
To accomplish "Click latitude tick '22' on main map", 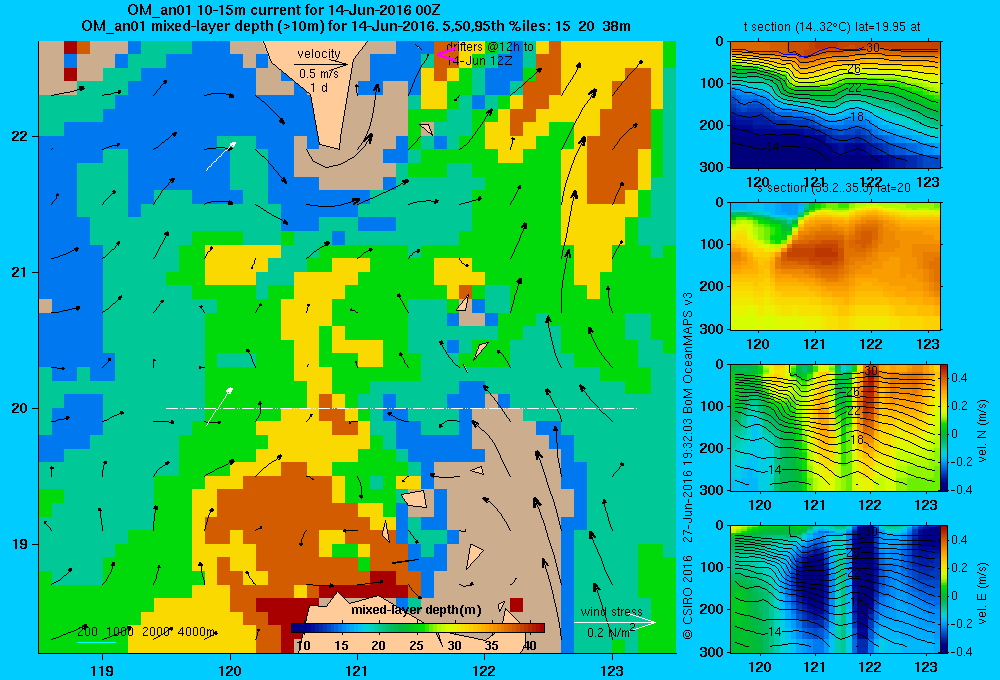I will (19, 136).
